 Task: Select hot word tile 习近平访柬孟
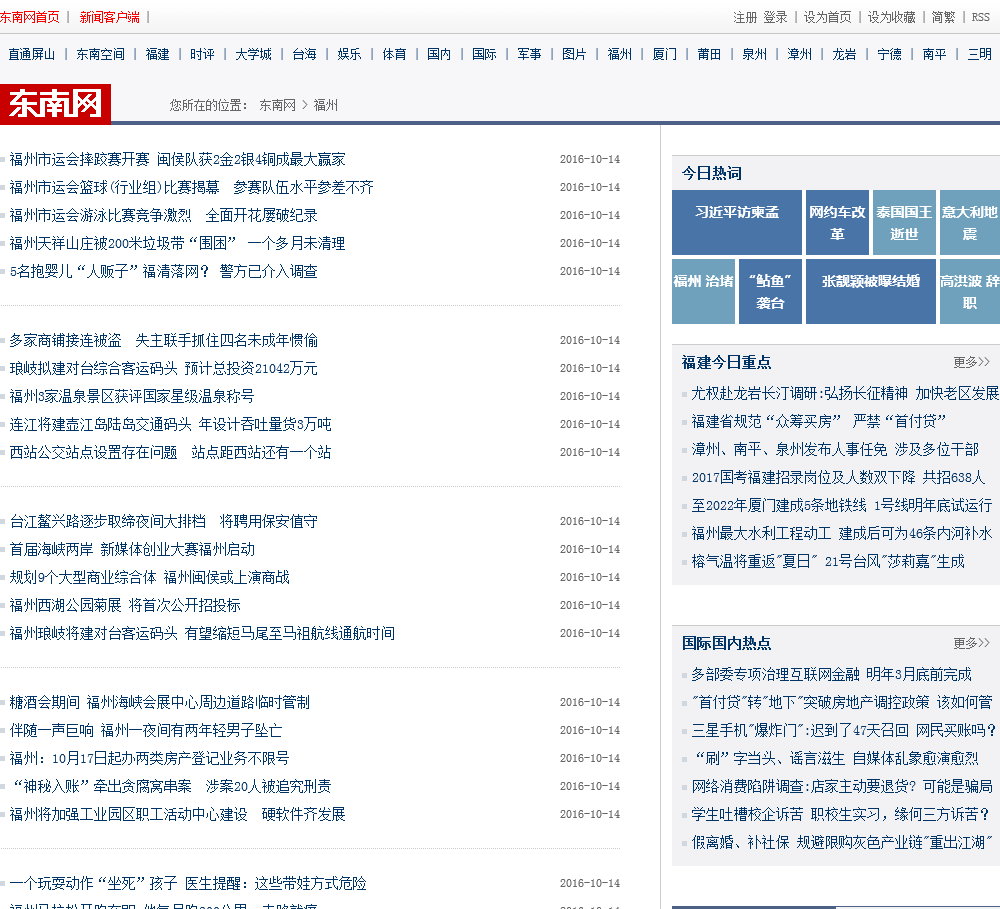(x=737, y=222)
